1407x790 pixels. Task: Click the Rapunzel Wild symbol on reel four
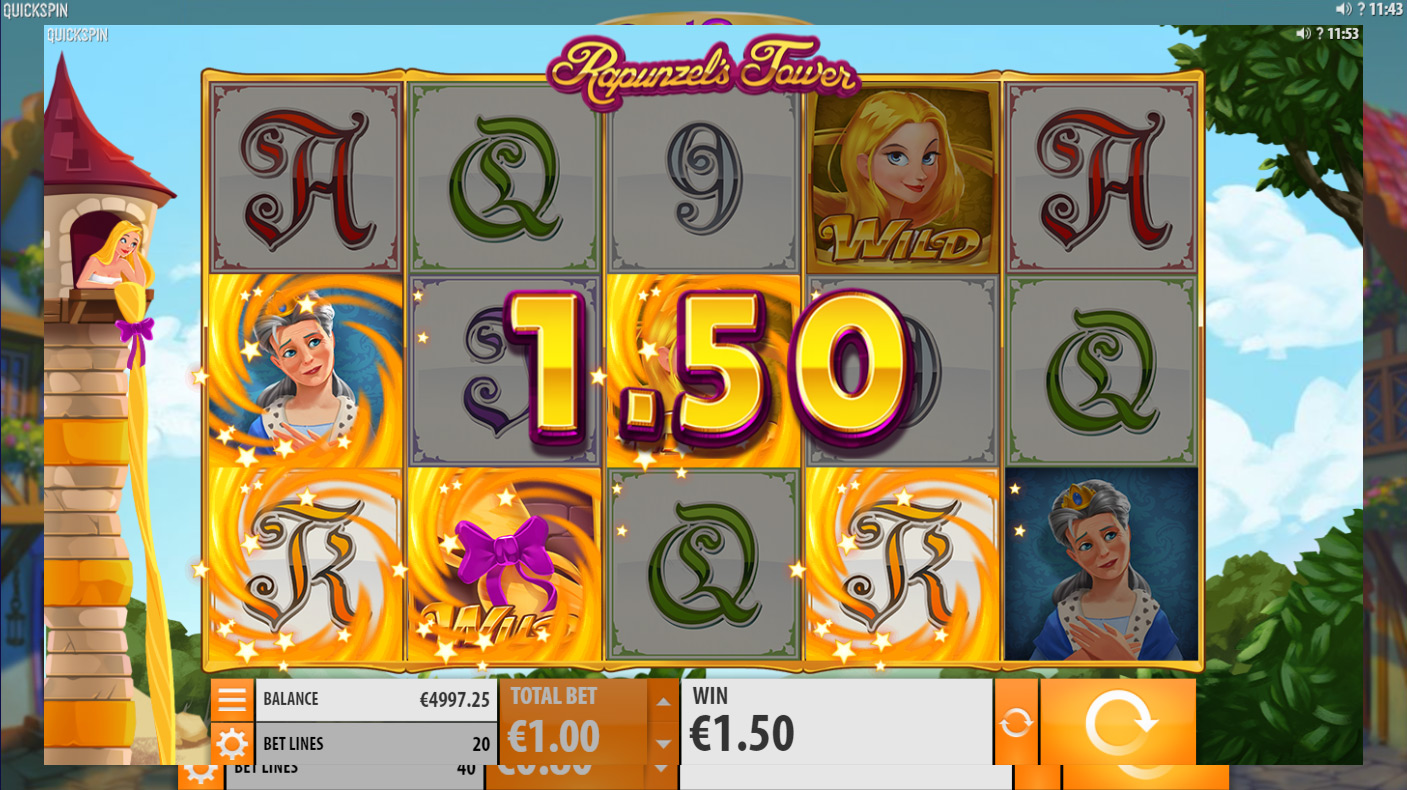[x=903, y=177]
